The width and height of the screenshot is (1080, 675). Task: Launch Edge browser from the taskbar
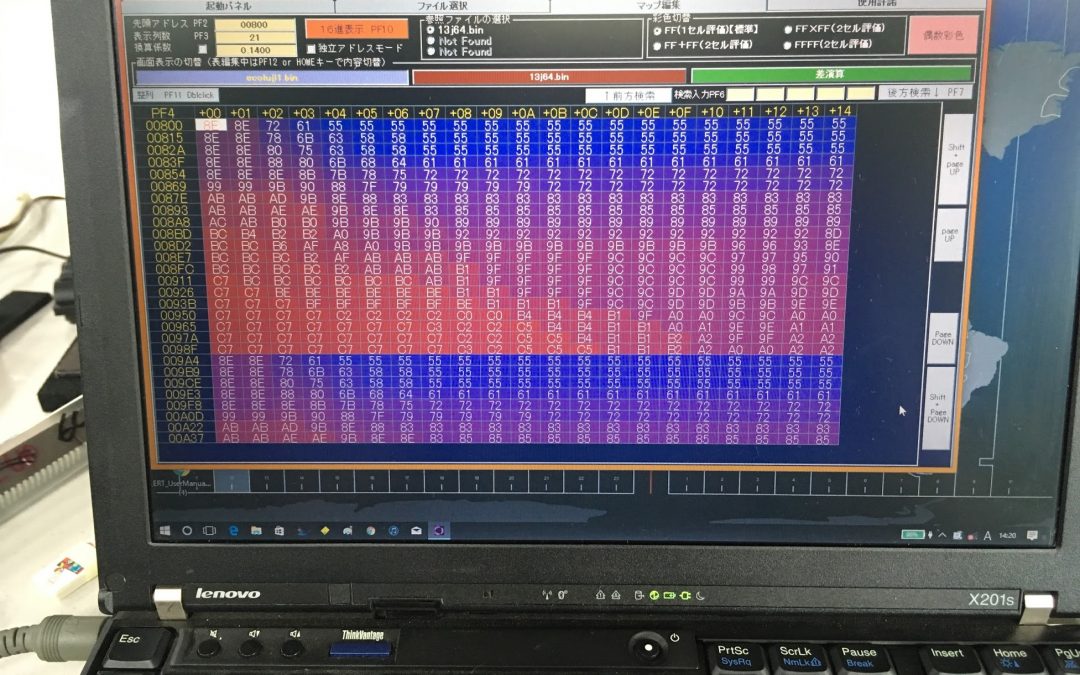[x=233, y=531]
